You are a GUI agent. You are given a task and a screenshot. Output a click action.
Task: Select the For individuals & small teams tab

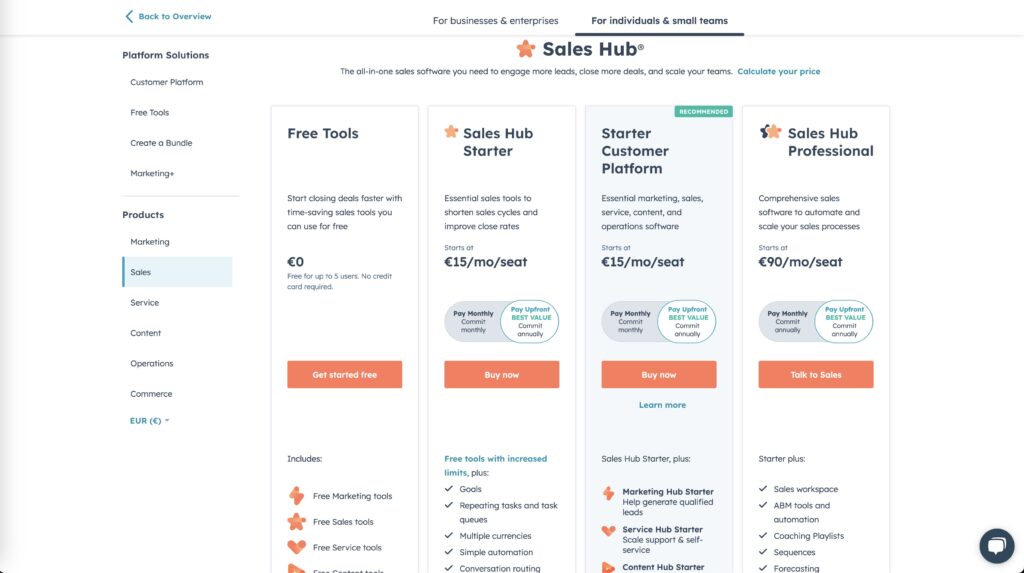click(659, 20)
